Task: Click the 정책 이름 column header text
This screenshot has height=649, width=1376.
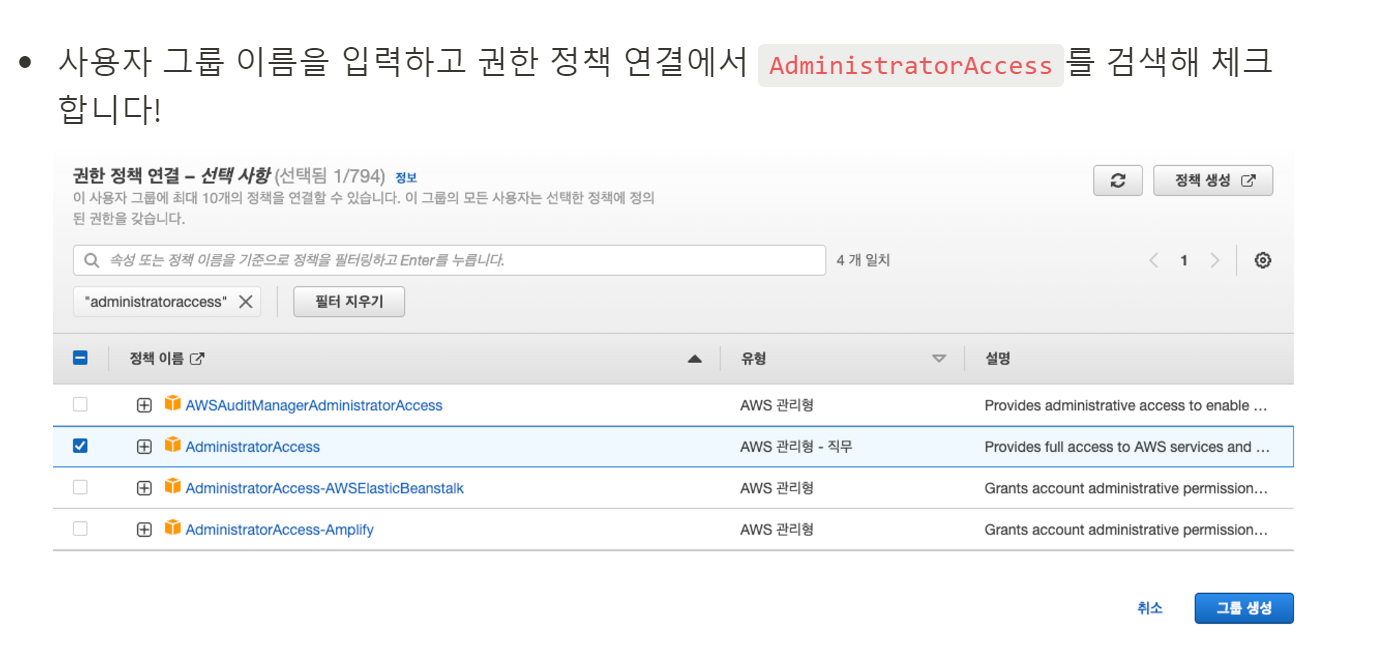Action: tap(157, 358)
